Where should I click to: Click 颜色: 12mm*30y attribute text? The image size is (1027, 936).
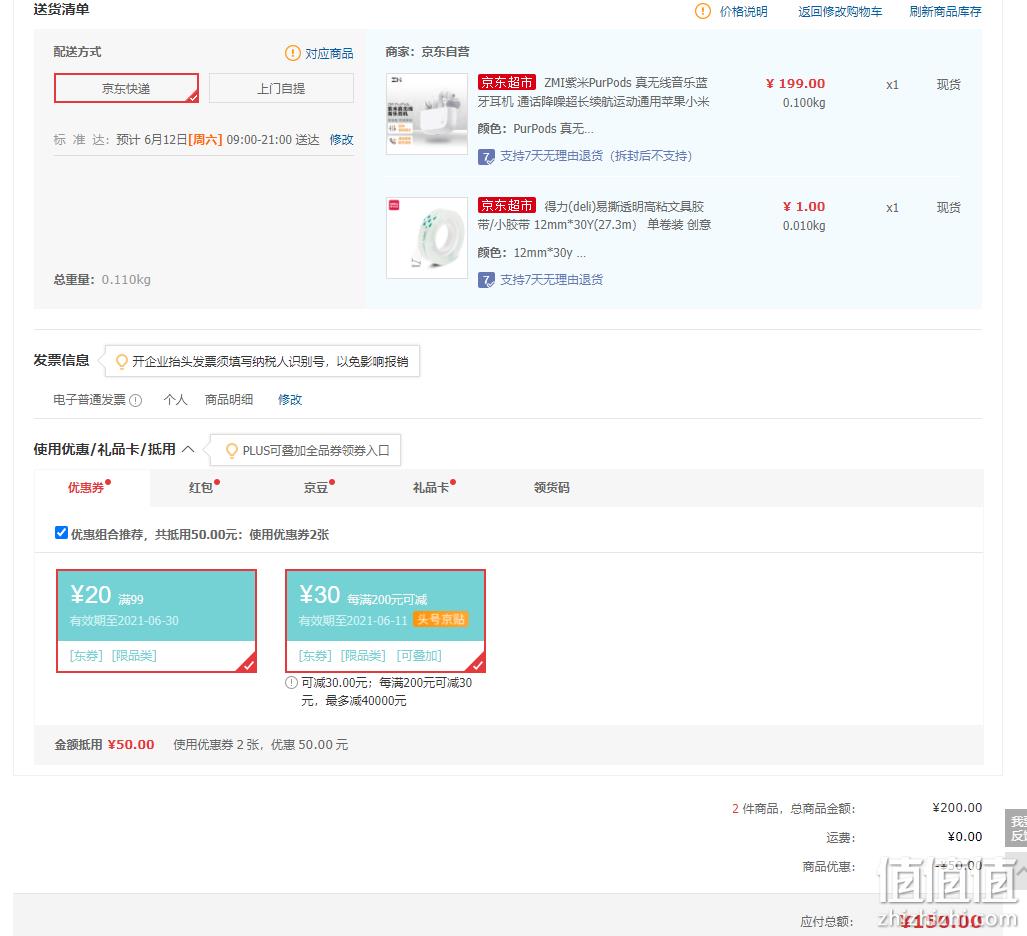click(x=532, y=253)
